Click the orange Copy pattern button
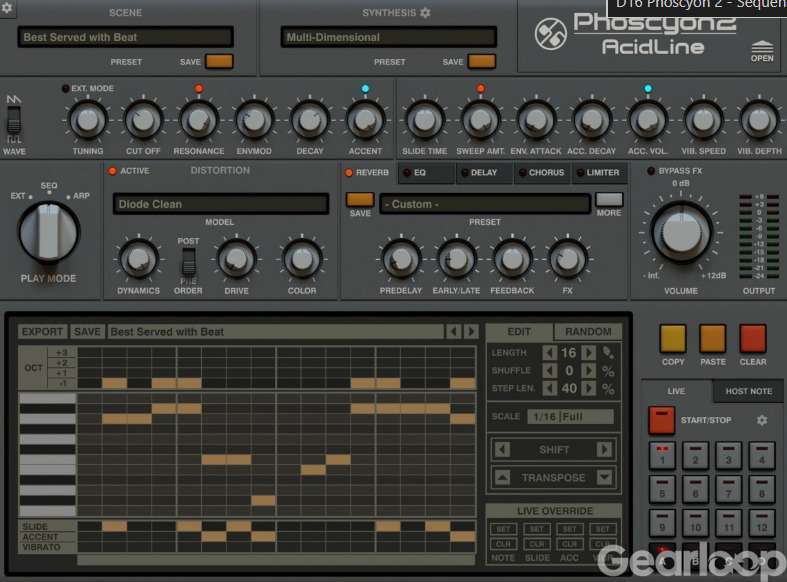 tap(673, 339)
